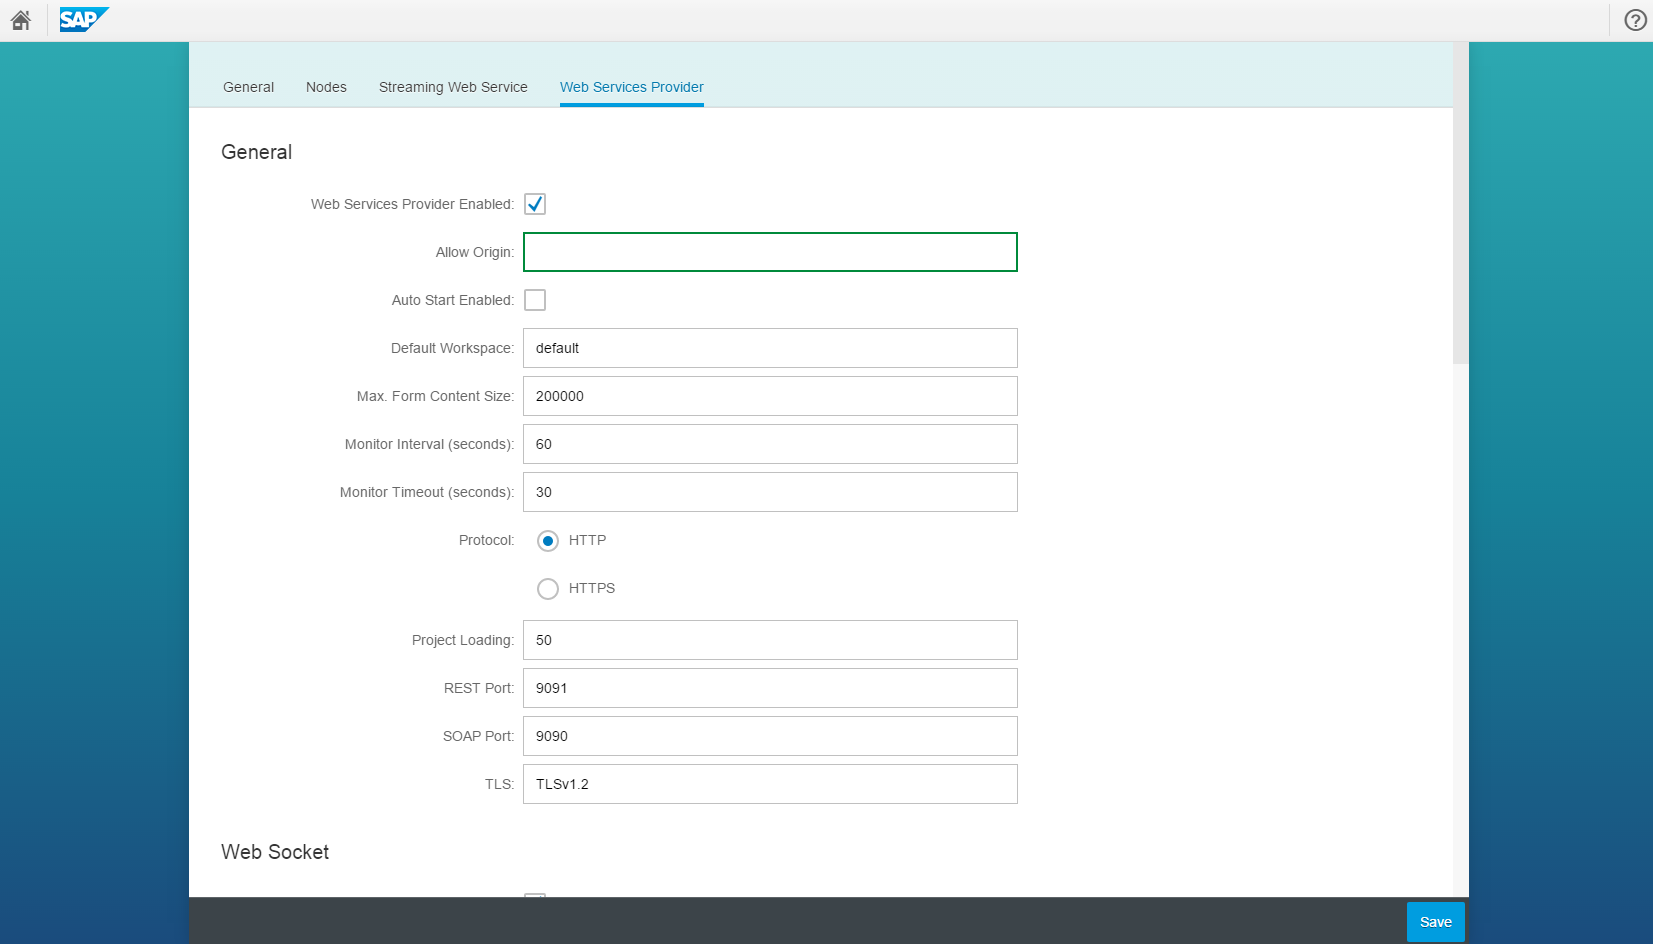
Task: Click the Allow Origin input field
Action: coord(770,252)
